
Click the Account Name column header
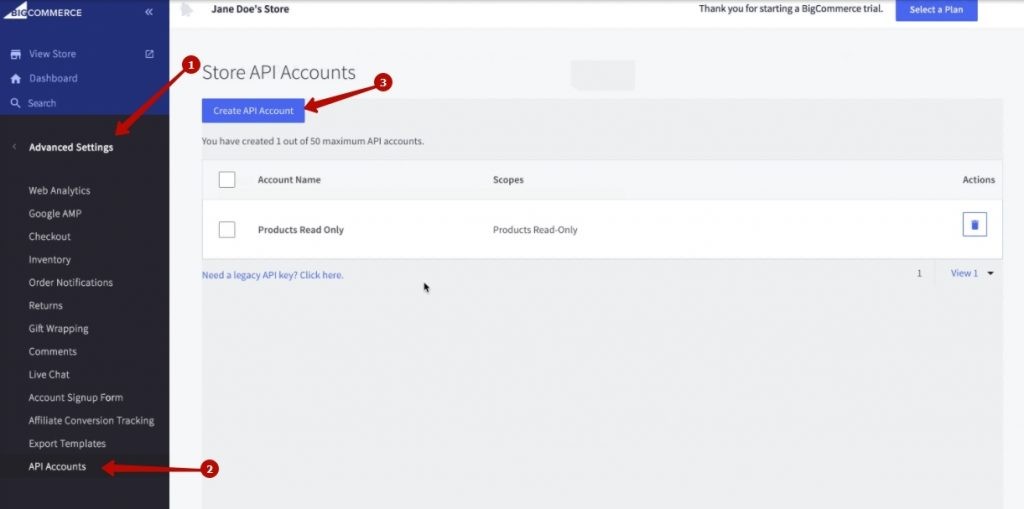(289, 180)
